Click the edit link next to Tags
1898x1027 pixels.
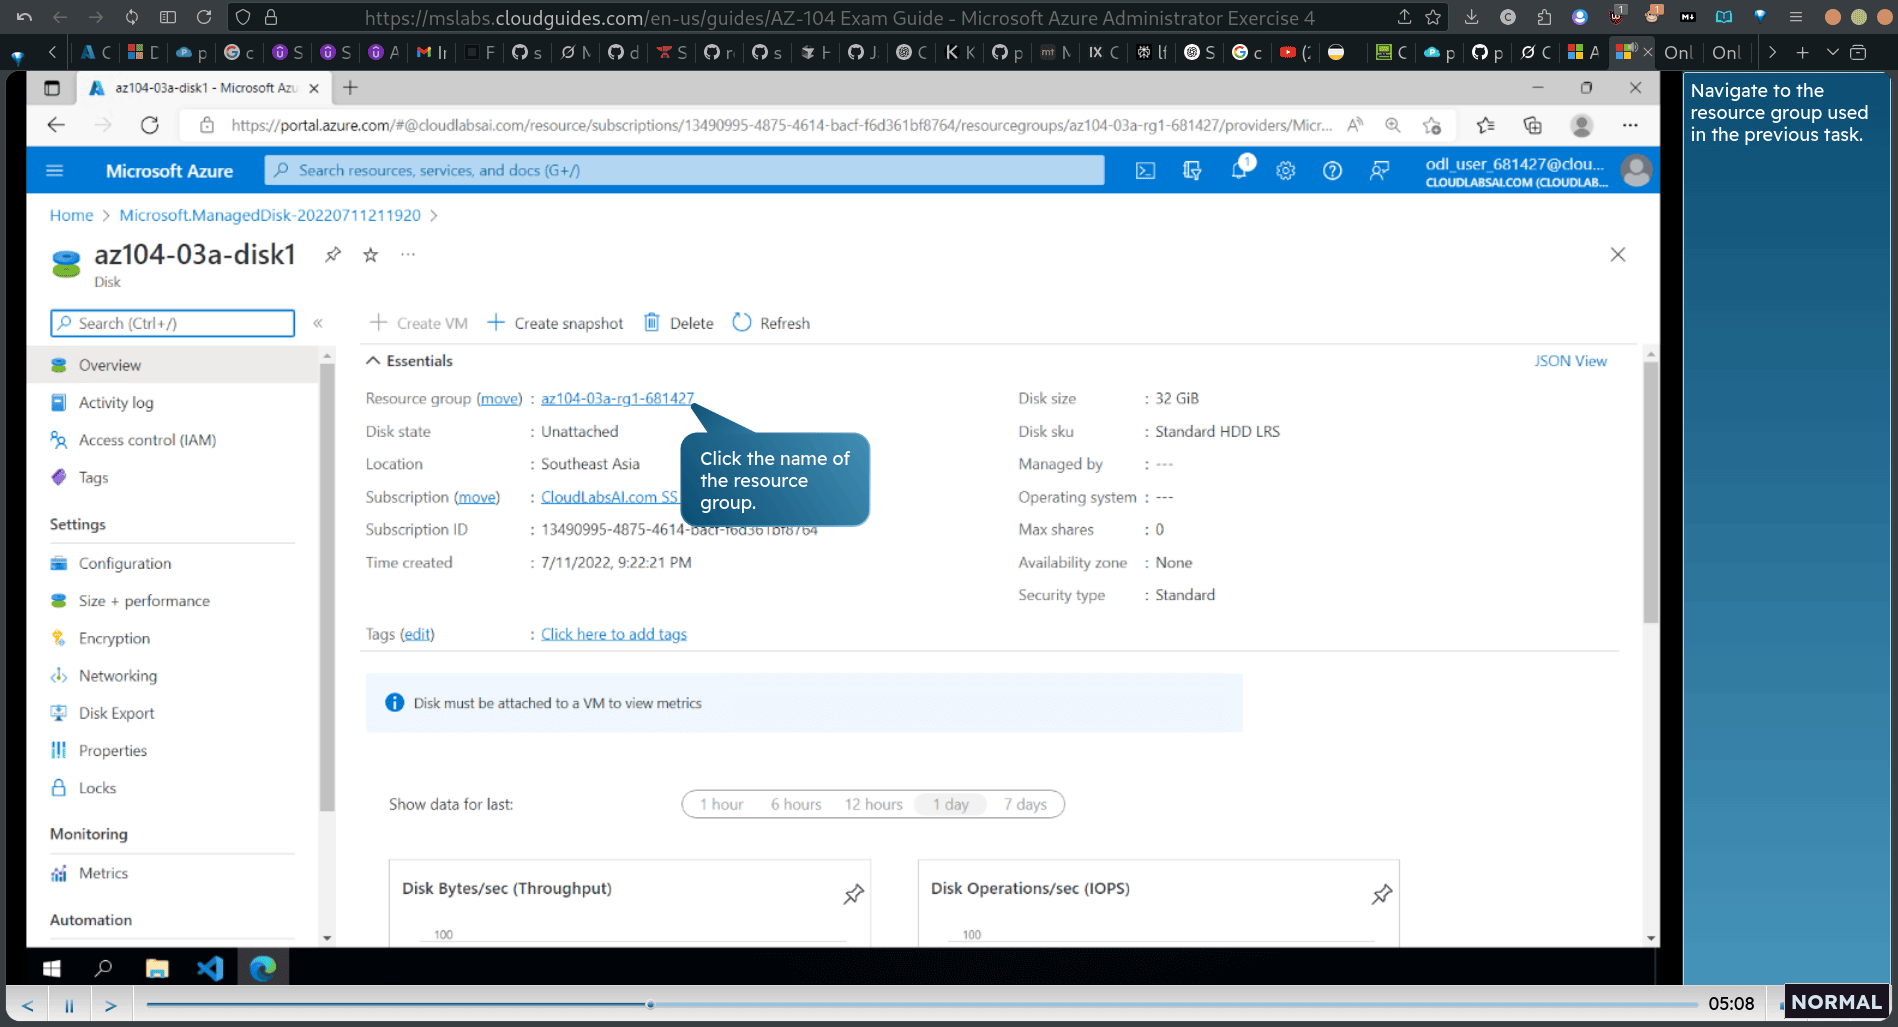pyautogui.click(x=417, y=634)
